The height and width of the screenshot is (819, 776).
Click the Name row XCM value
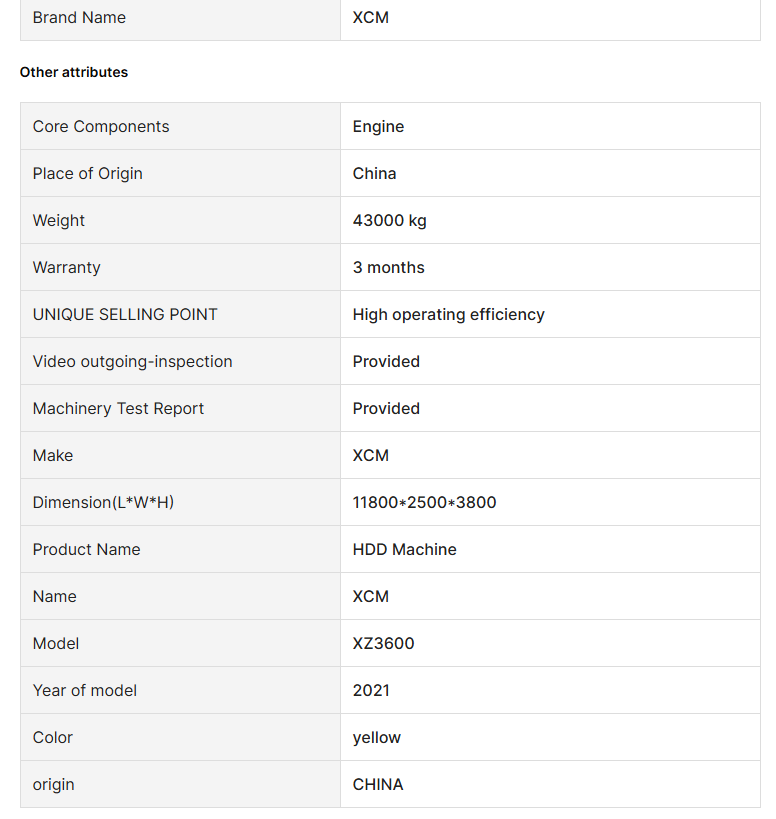pos(370,596)
